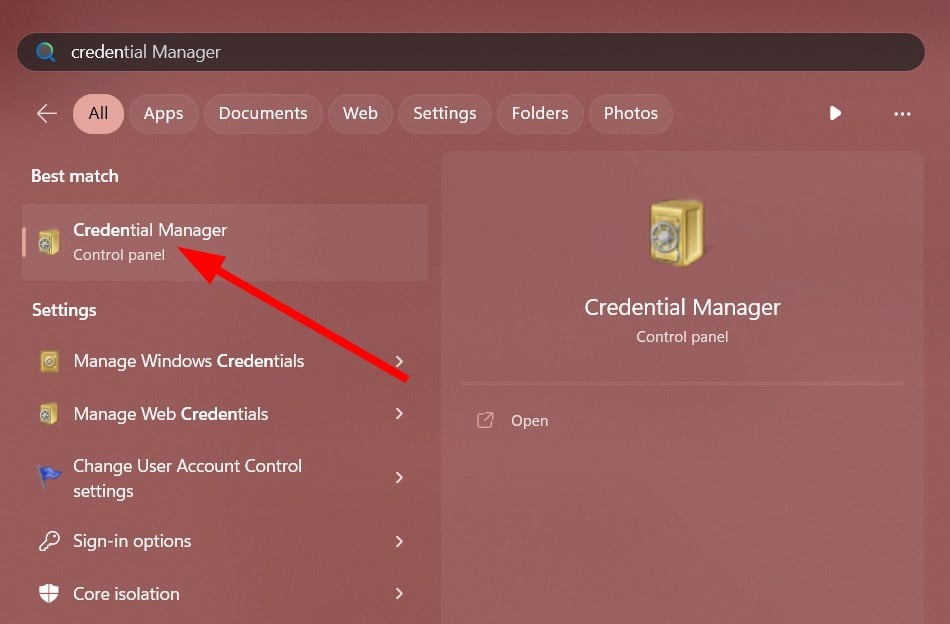
Task: Click Open in the preview pane
Action: 529,421
